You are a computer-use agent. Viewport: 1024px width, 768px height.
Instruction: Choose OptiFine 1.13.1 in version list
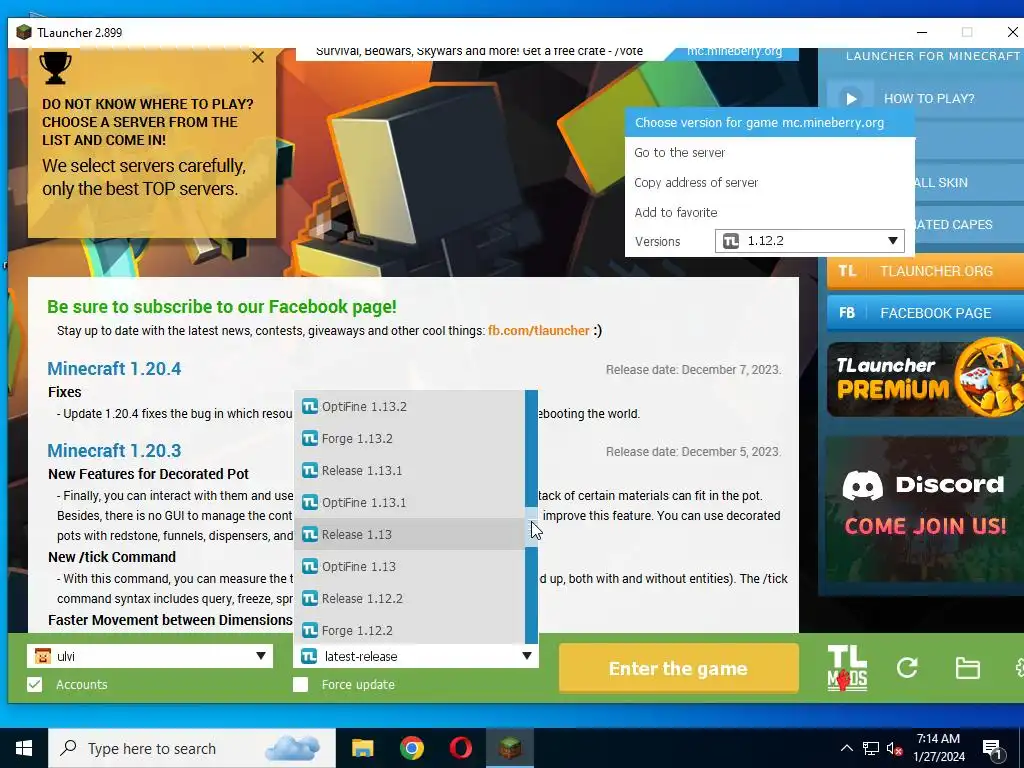pyautogui.click(x=409, y=502)
